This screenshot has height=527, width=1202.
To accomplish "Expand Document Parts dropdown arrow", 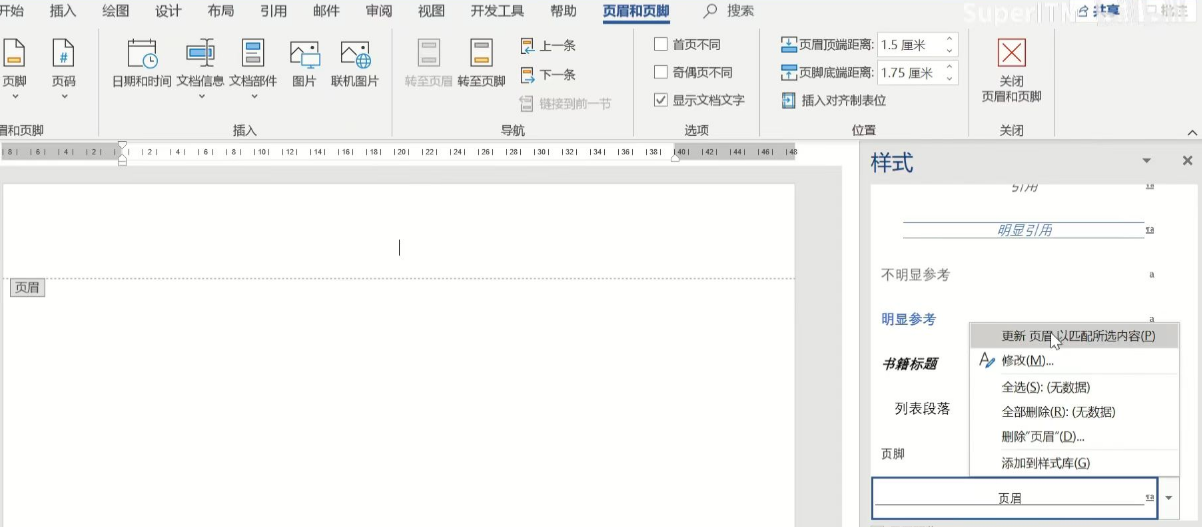I will (254, 97).
